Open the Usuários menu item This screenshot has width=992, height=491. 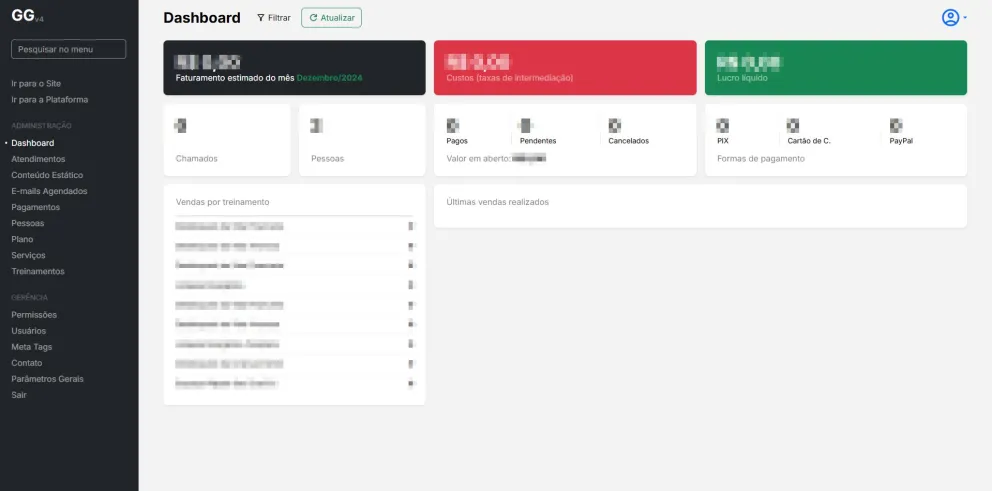(x=28, y=331)
